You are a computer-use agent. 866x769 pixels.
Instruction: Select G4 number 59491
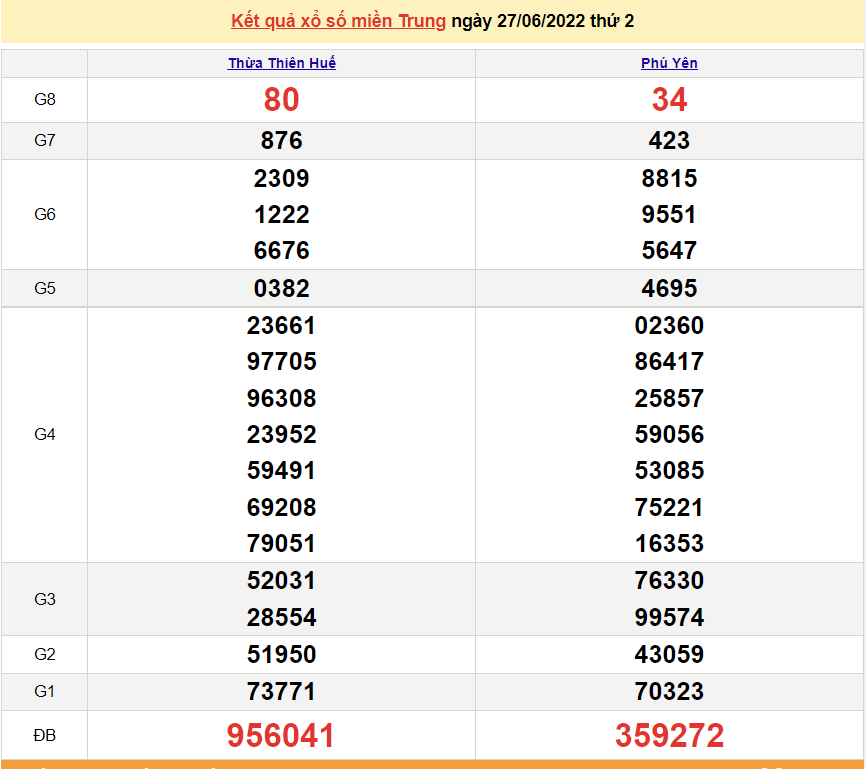[x=282, y=471]
